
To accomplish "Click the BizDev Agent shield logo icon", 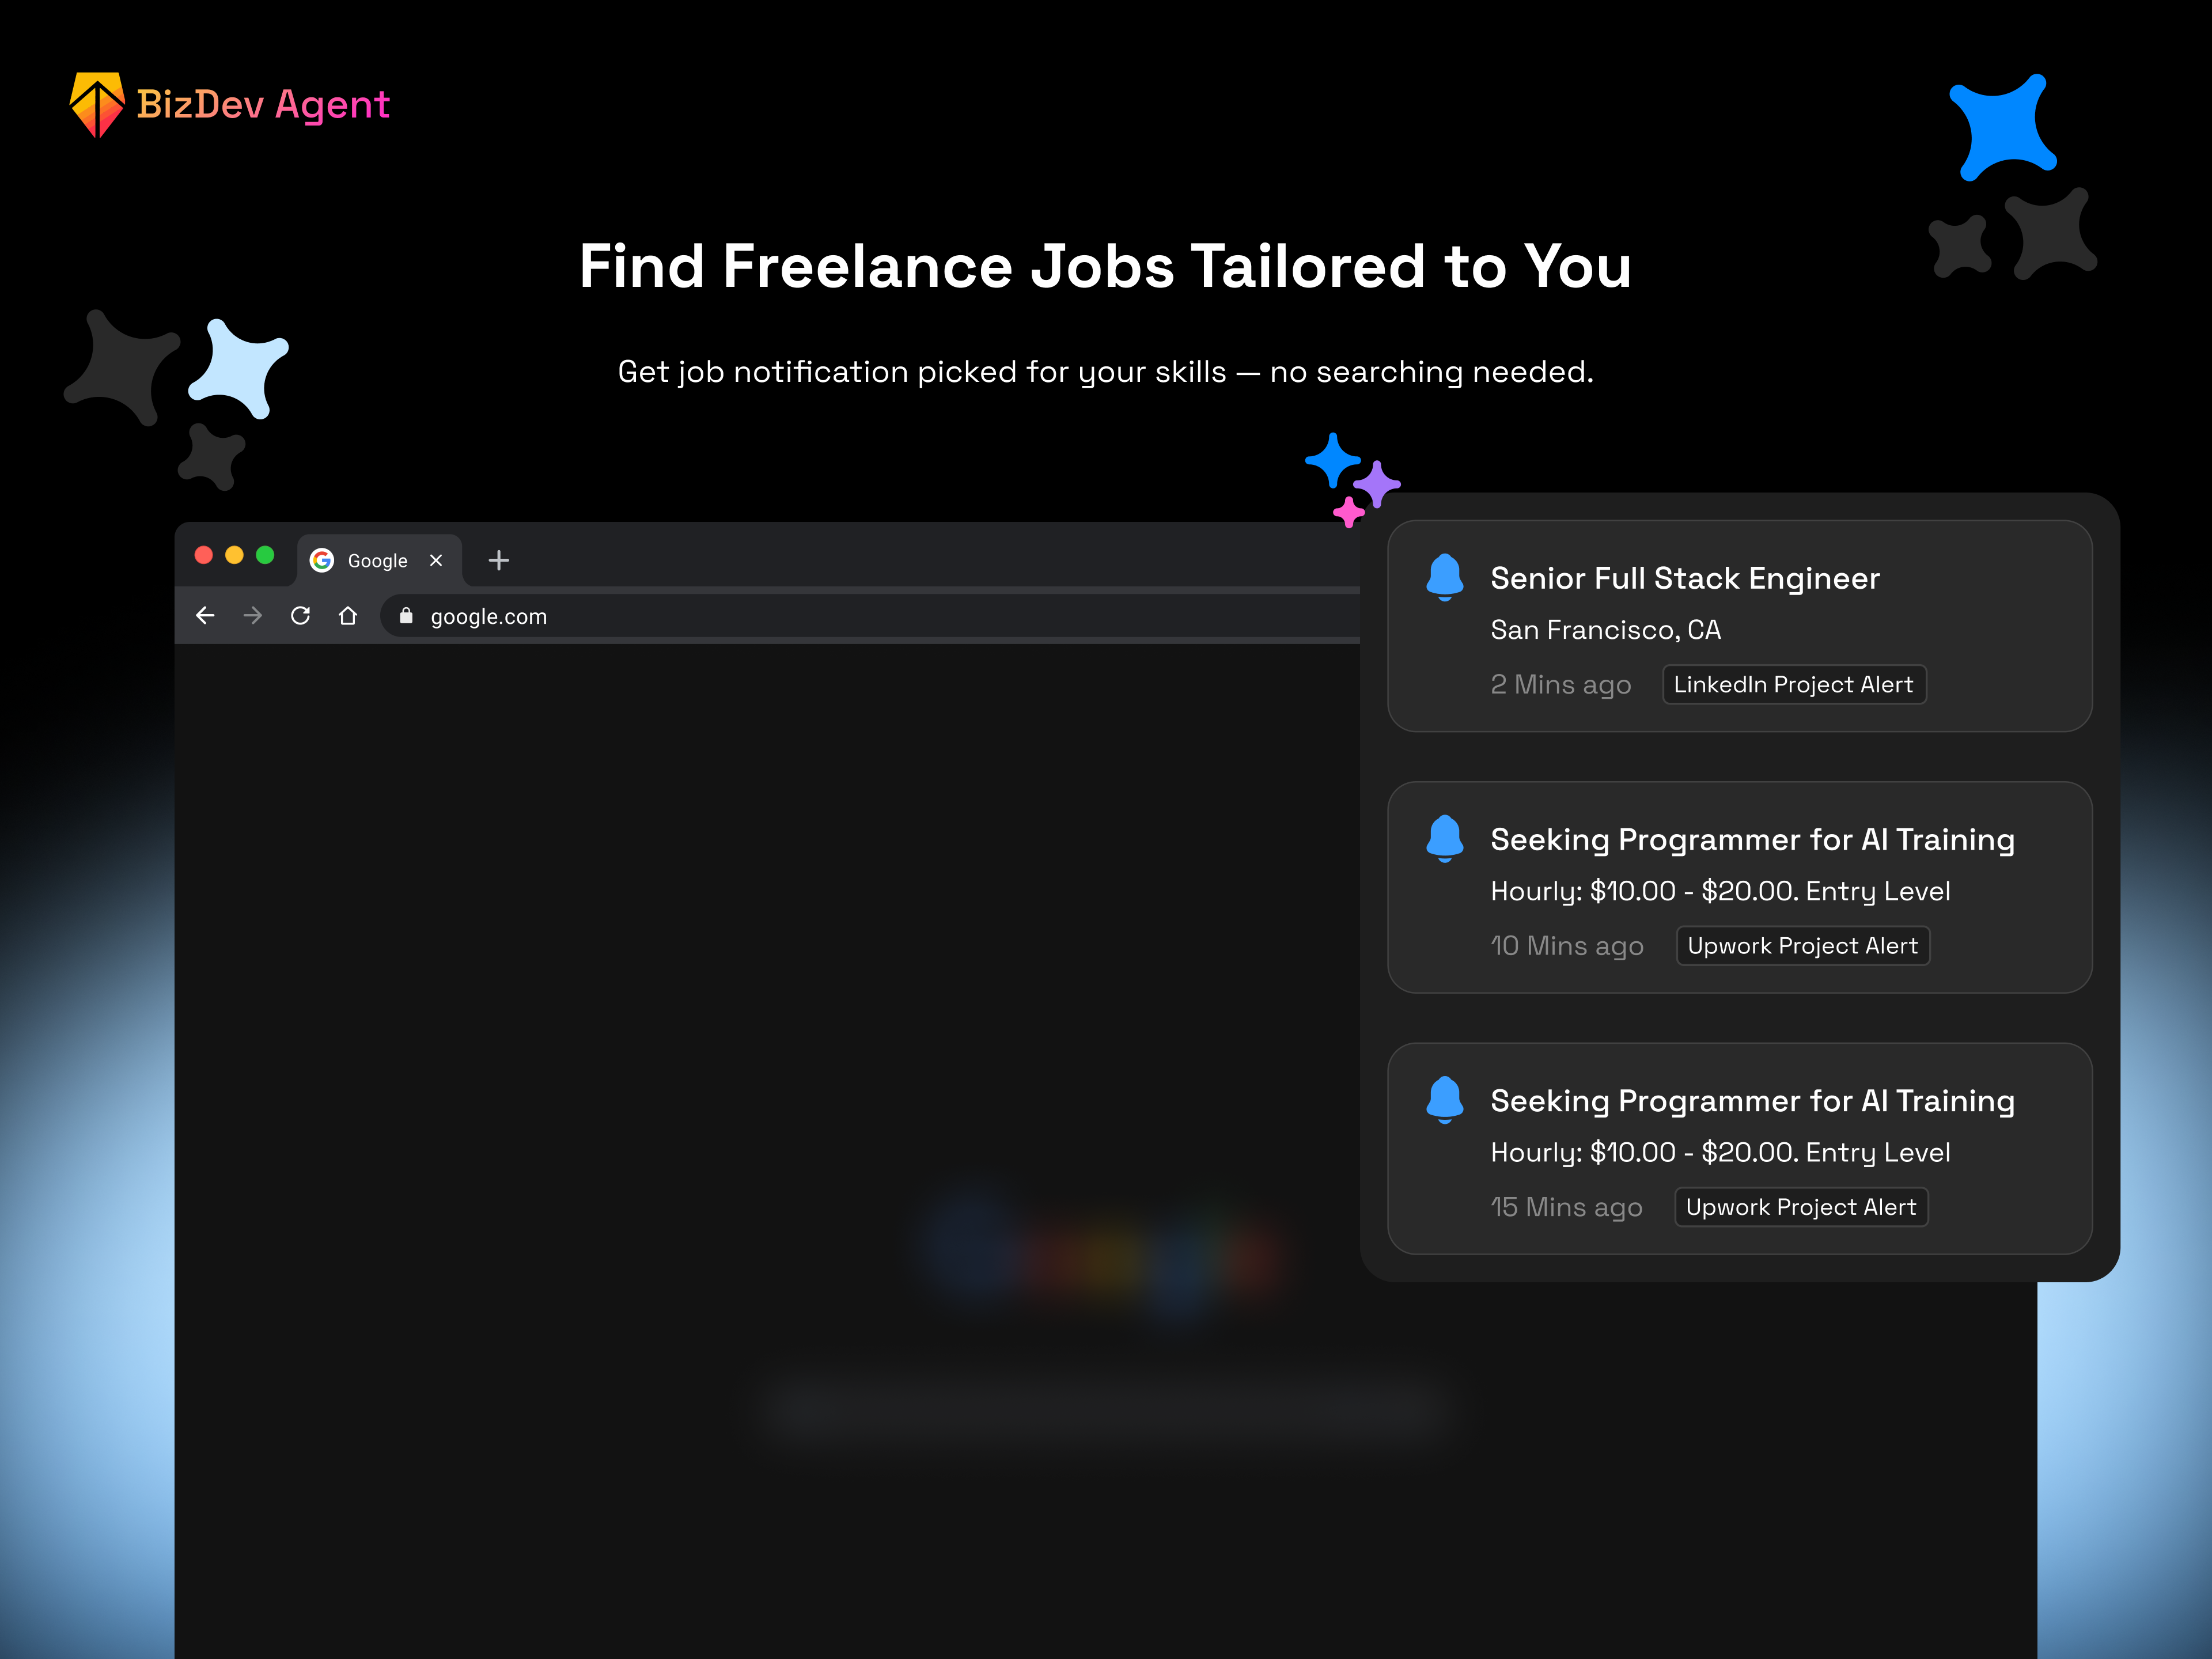I will pyautogui.click(x=97, y=104).
